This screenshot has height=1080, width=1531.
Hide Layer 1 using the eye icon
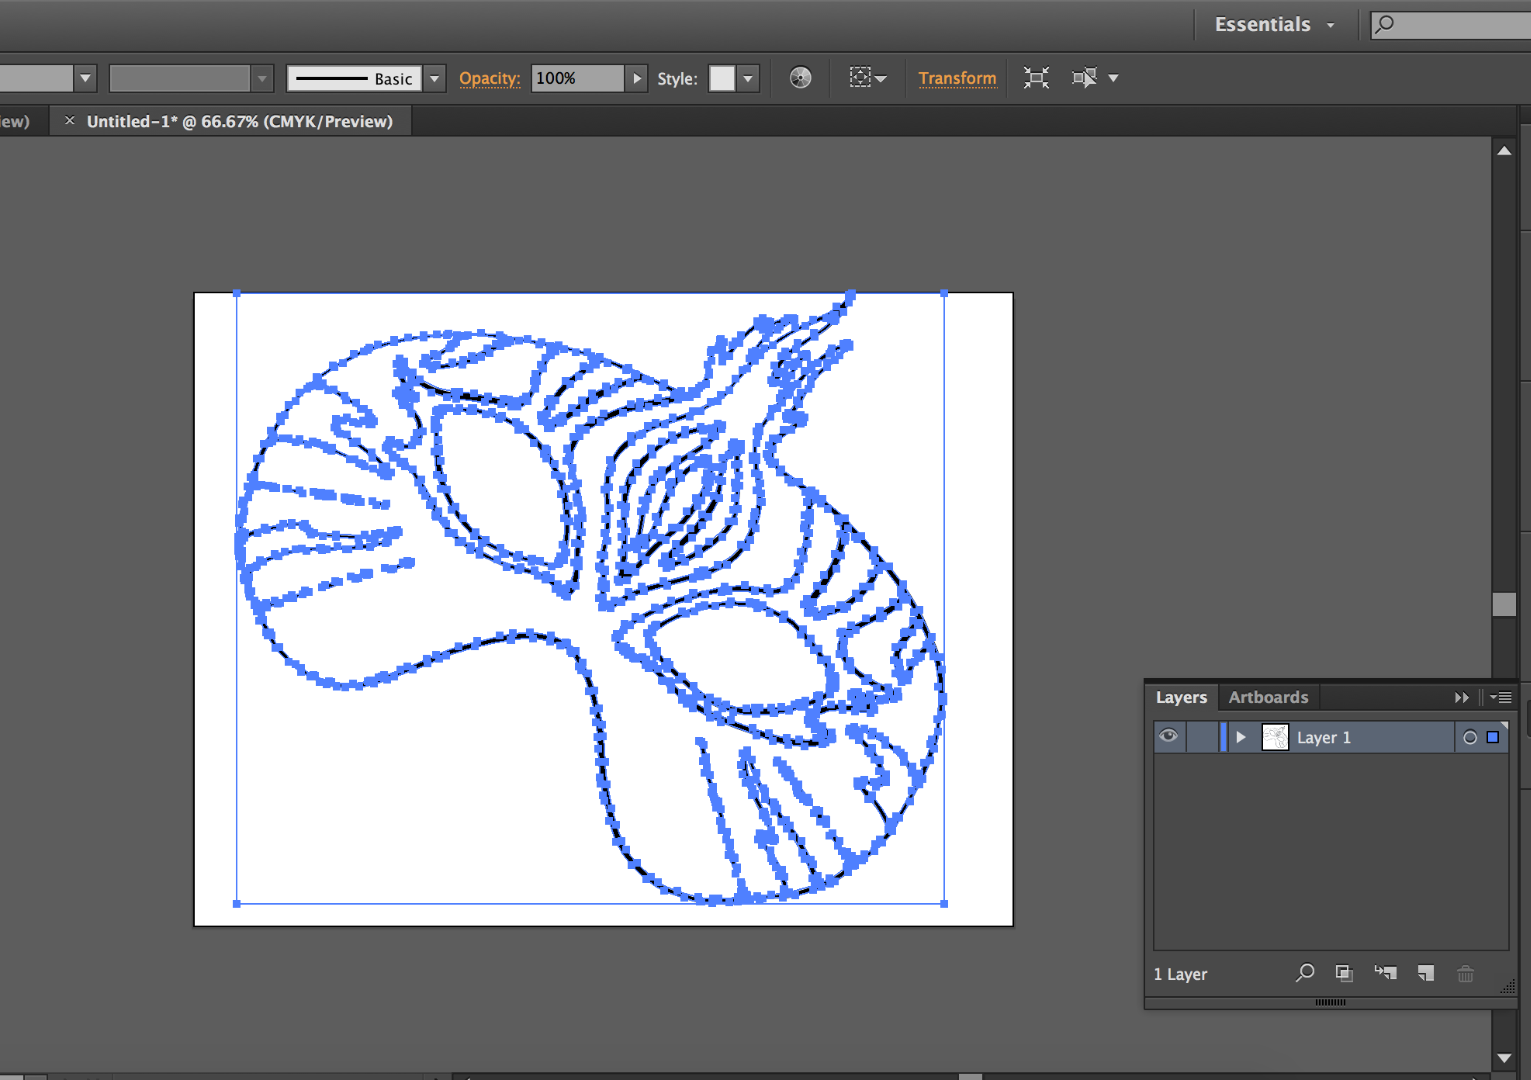tap(1168, 737)
